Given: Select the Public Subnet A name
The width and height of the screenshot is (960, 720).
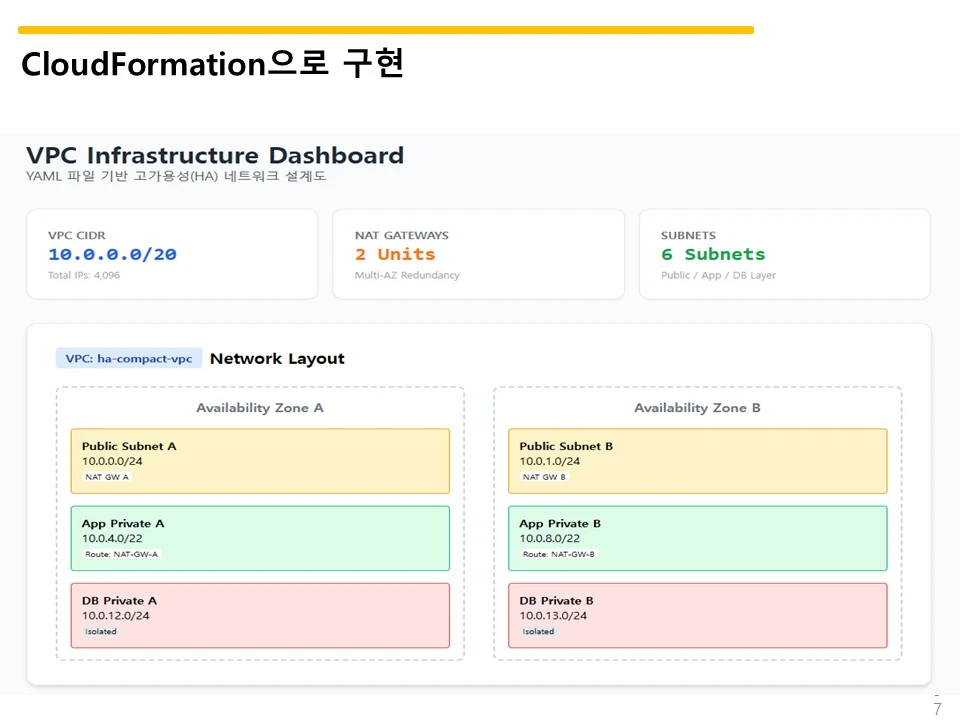Looking at the screenshot, I should pos(129,446).
